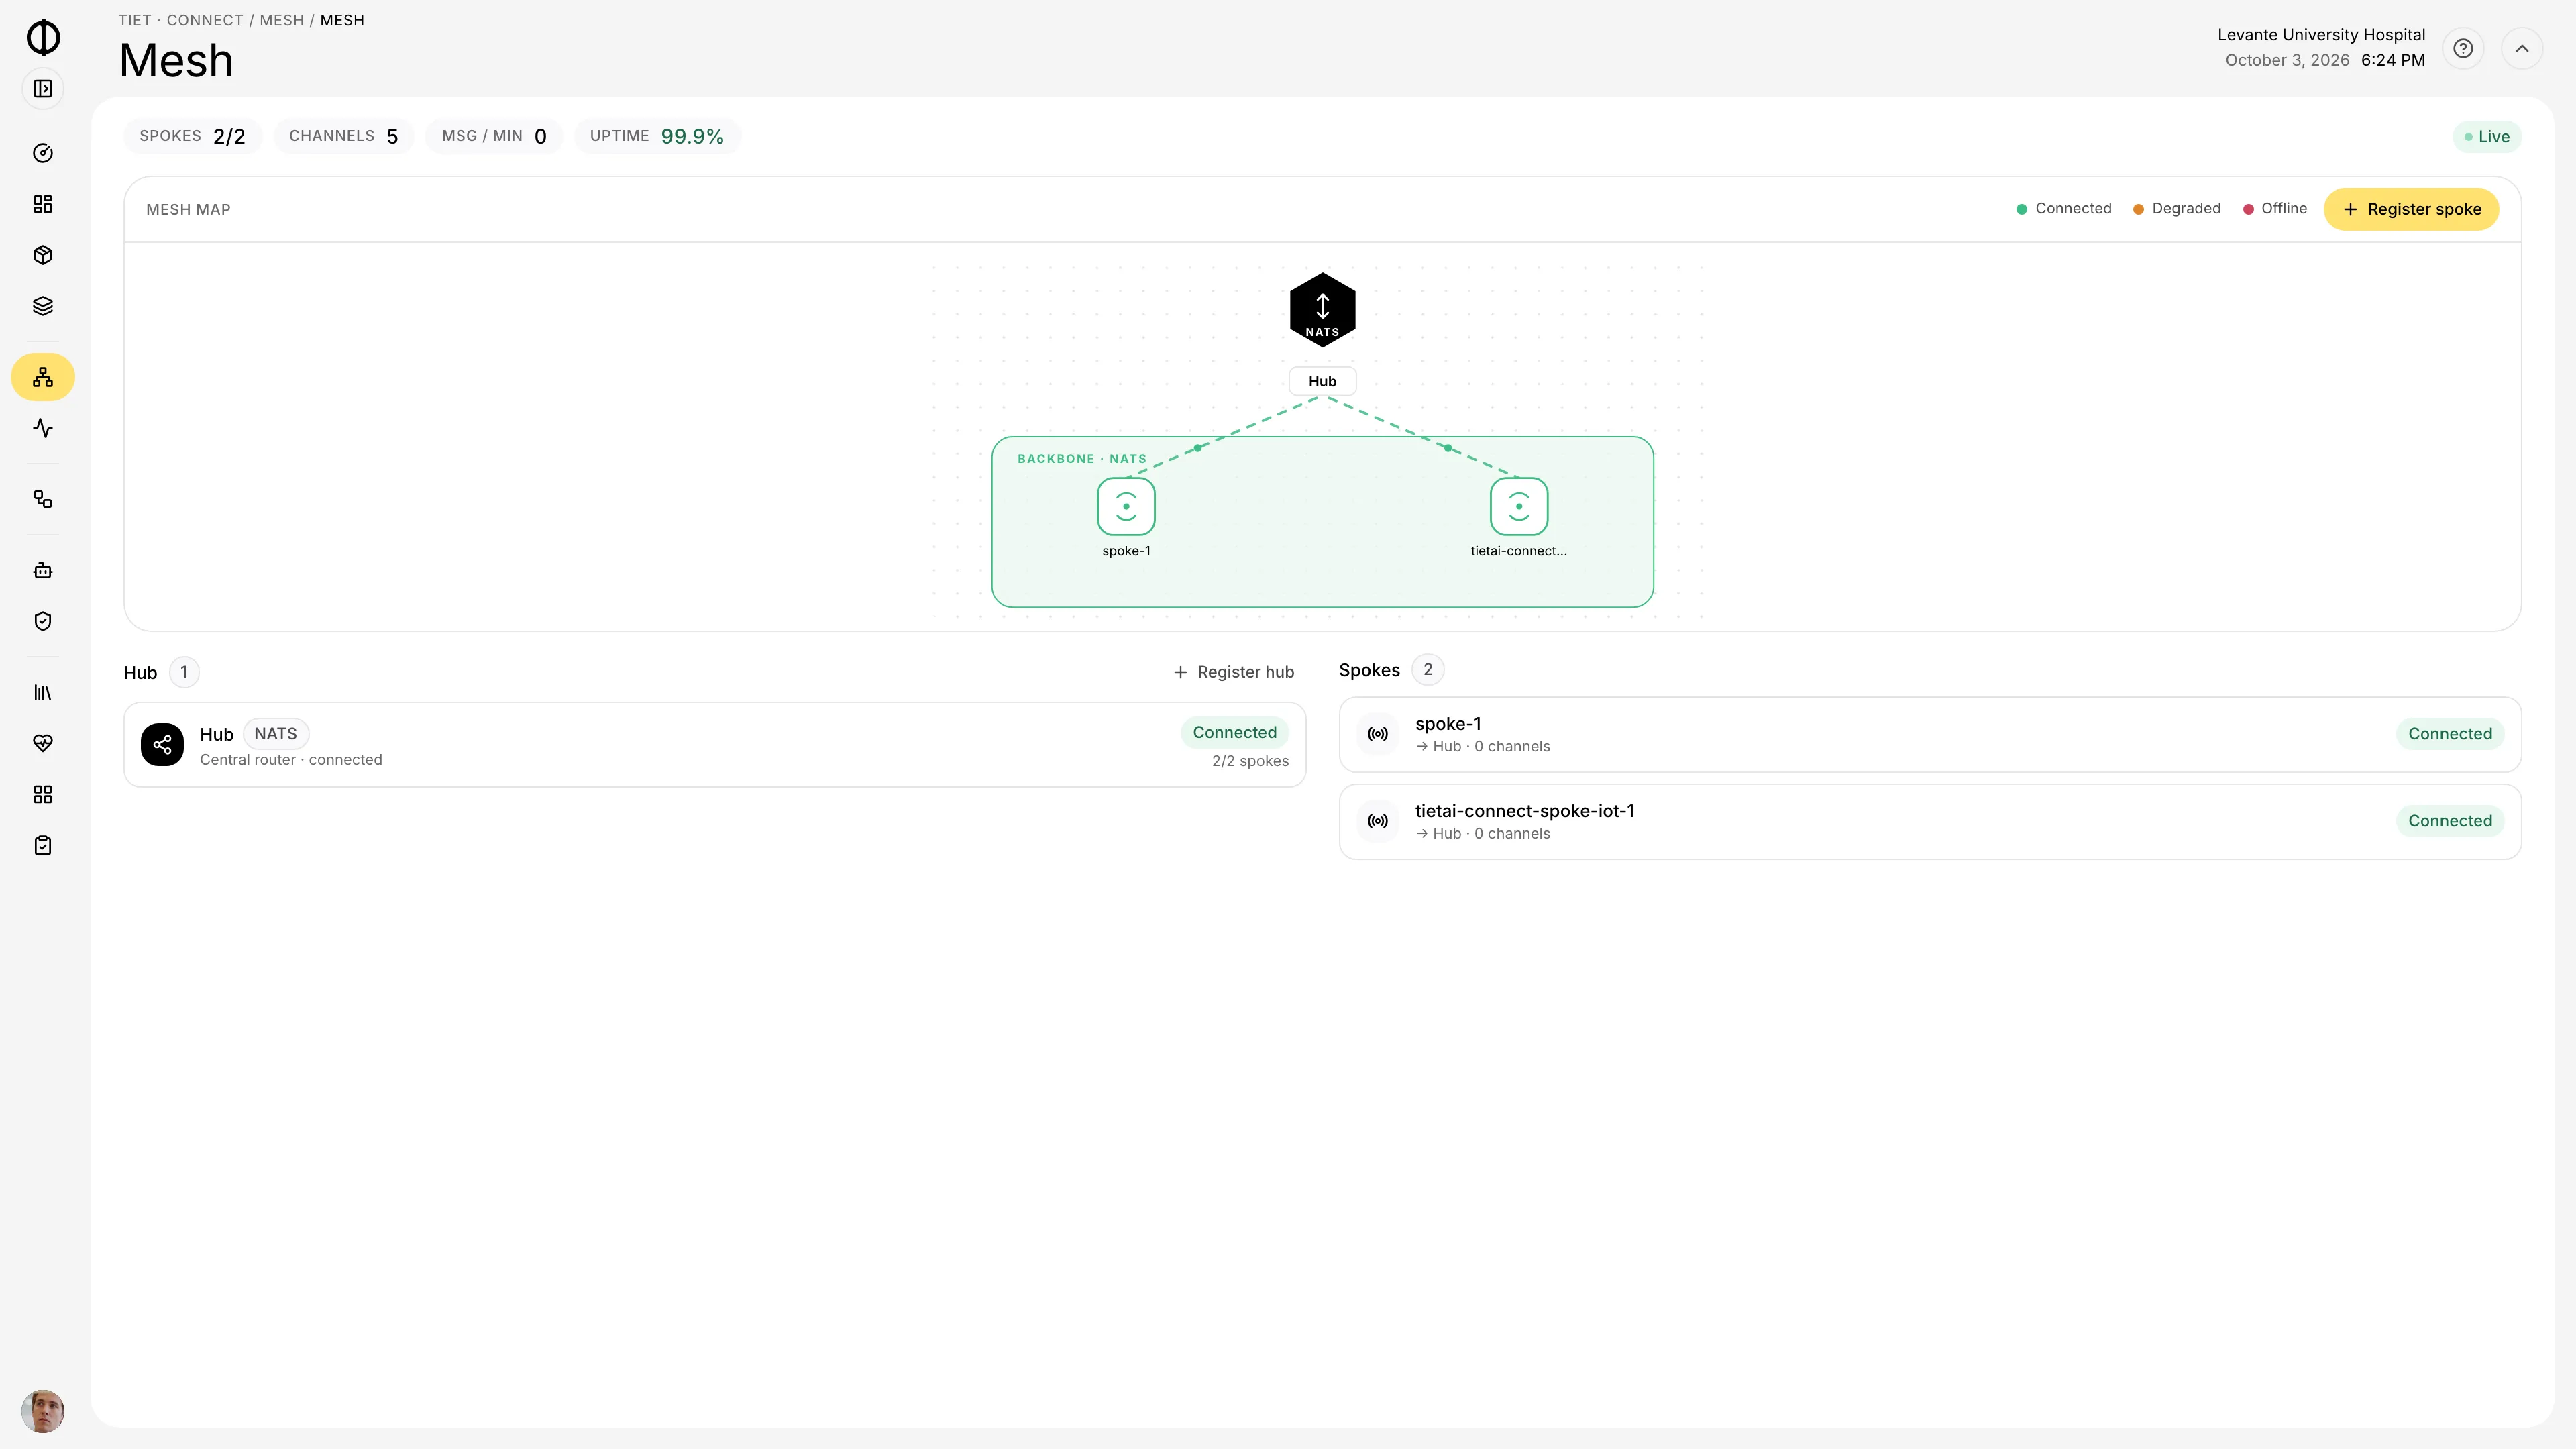2576x1449 pixels.
Task: Open the robot agent sidebar icon
Action: [x=43, y=570]
